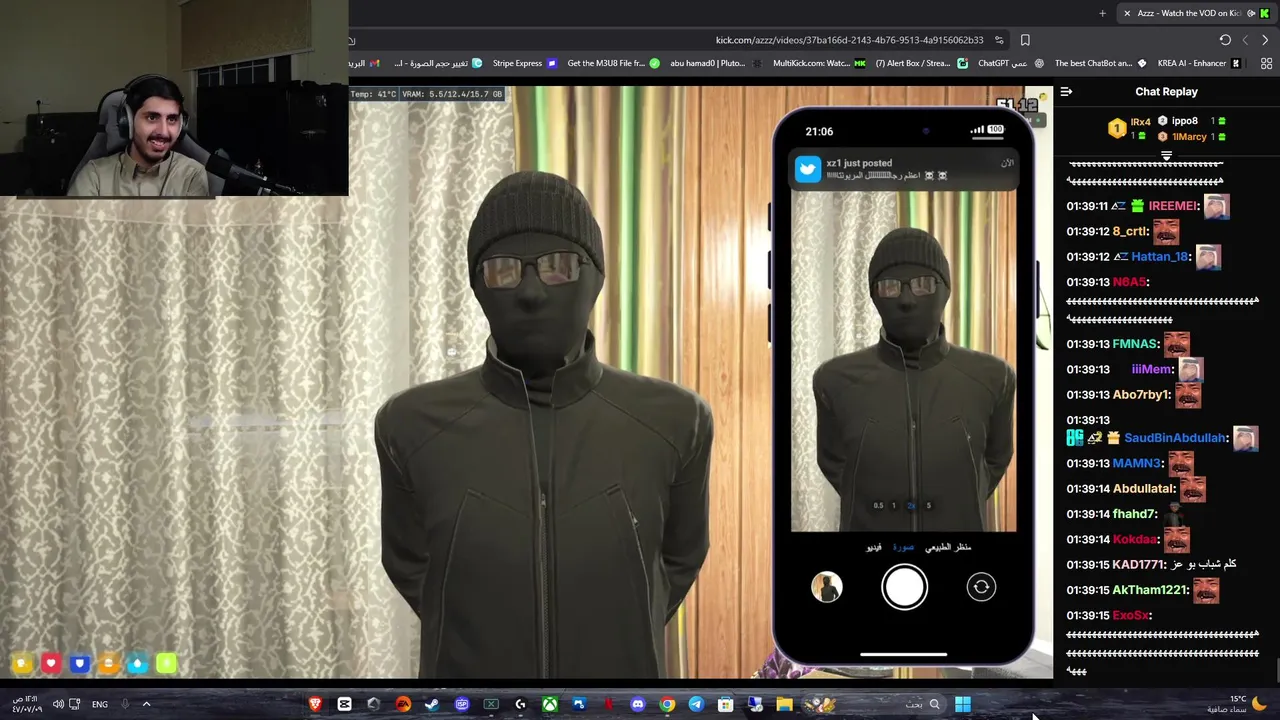
Task: Open the Get the M3U8 File bookmark
Action: [614, 63]
